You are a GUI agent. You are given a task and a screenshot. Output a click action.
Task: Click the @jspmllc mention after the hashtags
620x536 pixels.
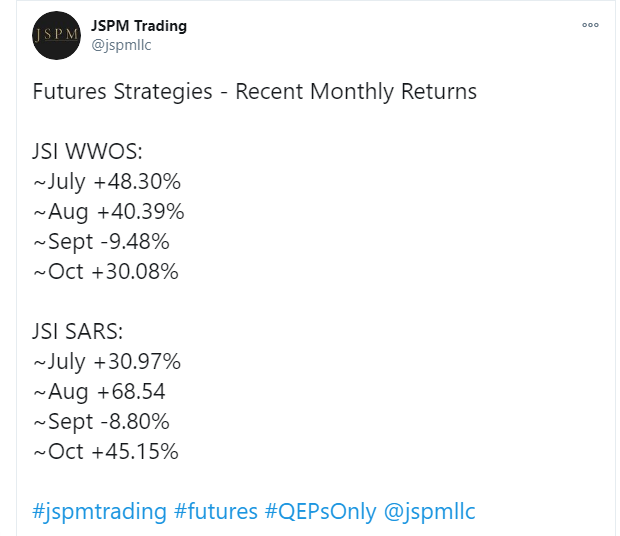tap(429, 511)
